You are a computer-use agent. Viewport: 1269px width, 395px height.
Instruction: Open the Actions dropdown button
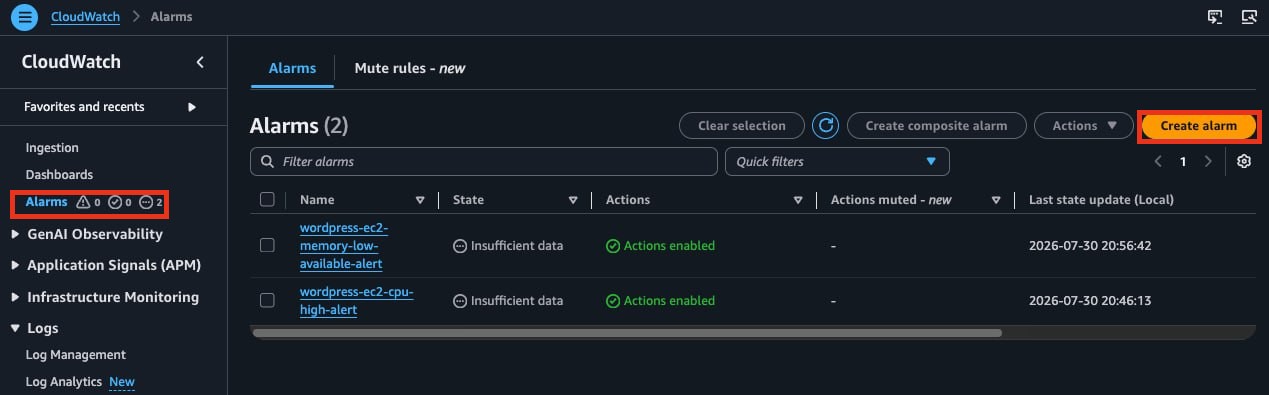(x=1083, y=125)
